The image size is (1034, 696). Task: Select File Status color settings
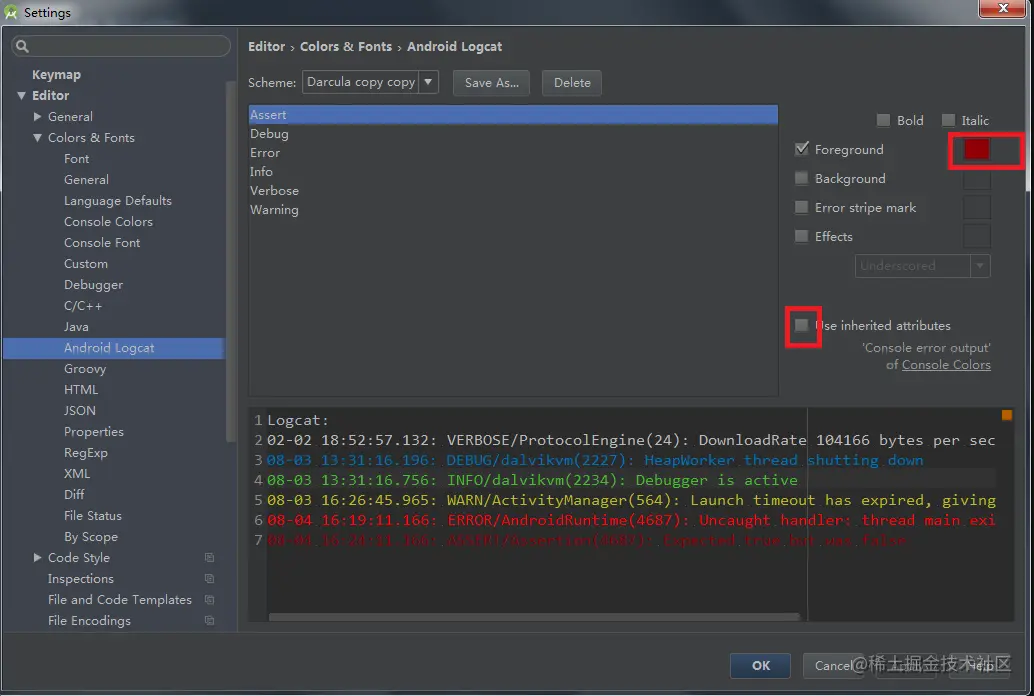pos(92,516)
